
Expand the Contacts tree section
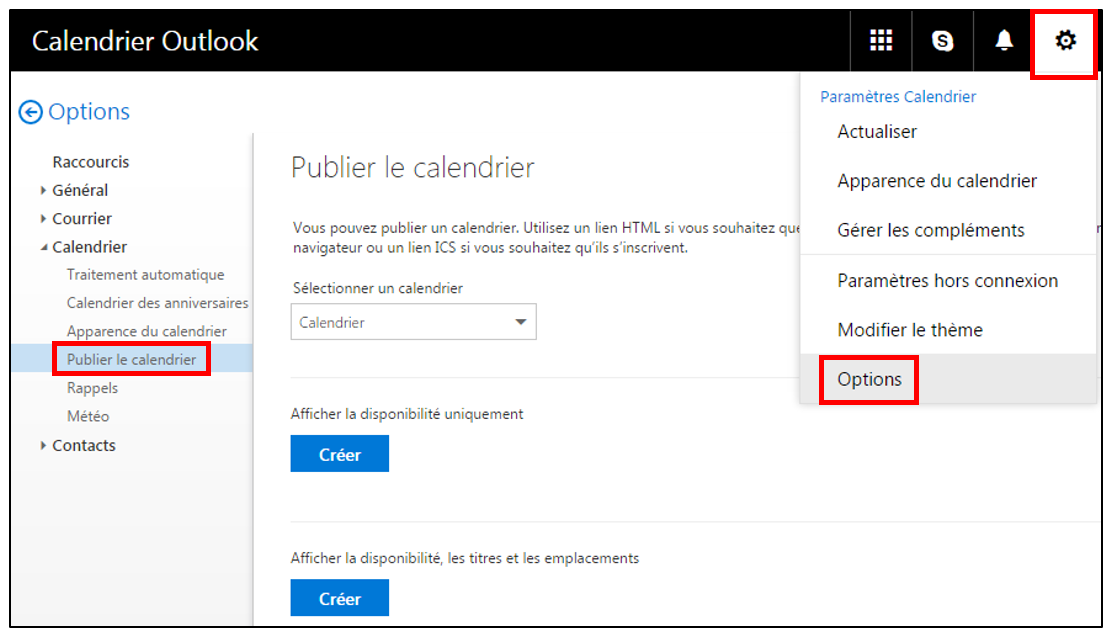point(43,445)
